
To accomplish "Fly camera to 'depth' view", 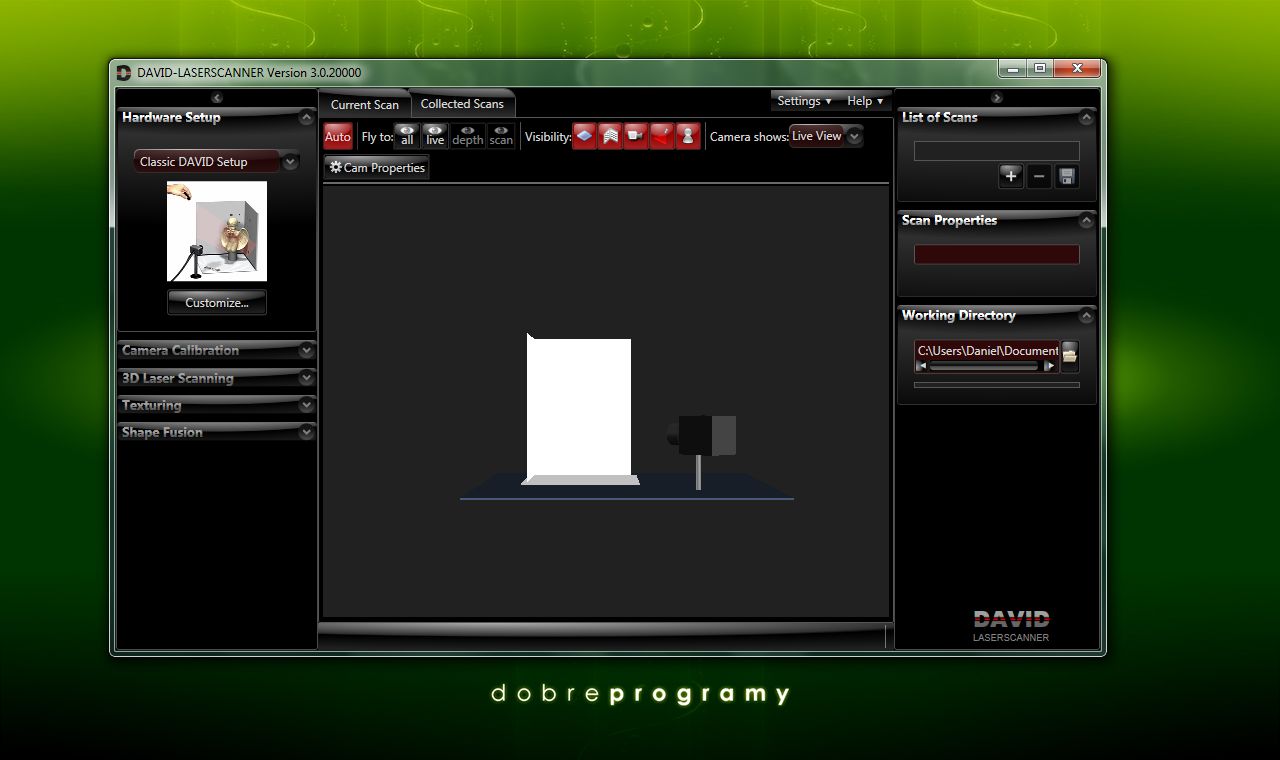I will tap(467, 136).
